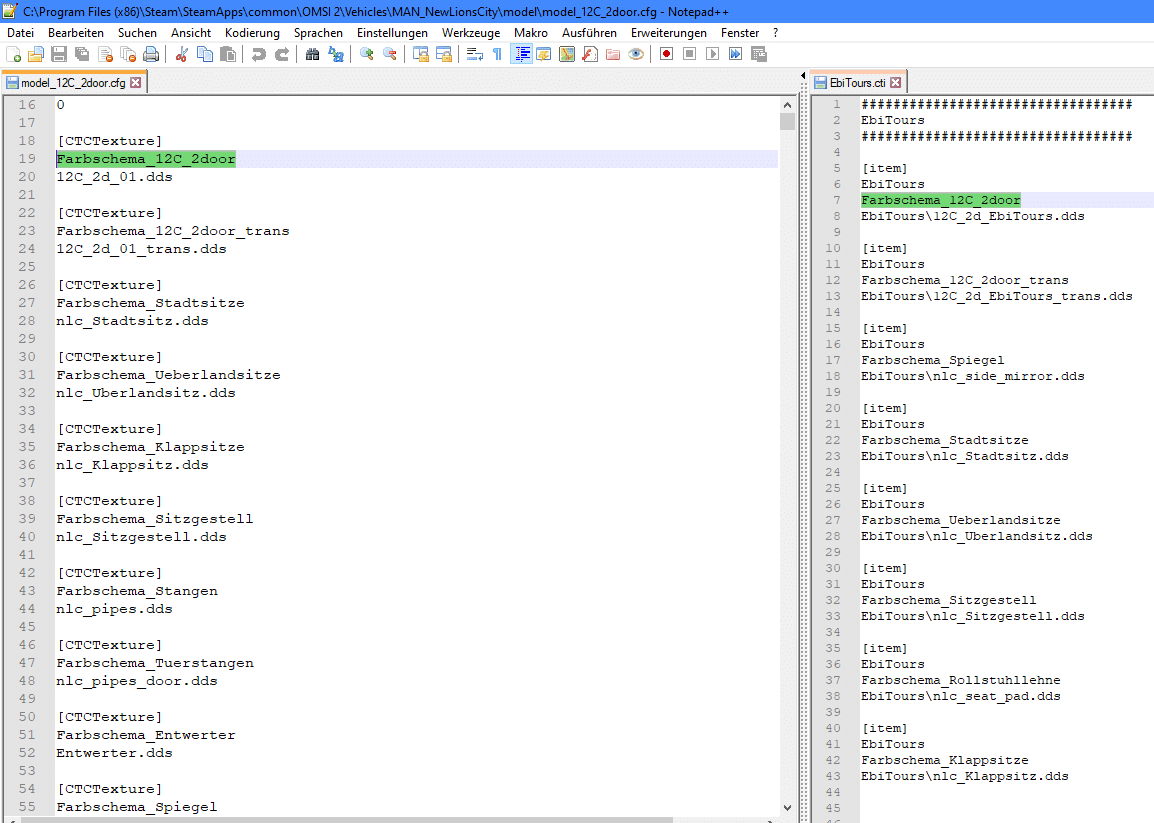Open the Kodierung menu
This screenshot has height=823, width=1154.
pos(252,33)
